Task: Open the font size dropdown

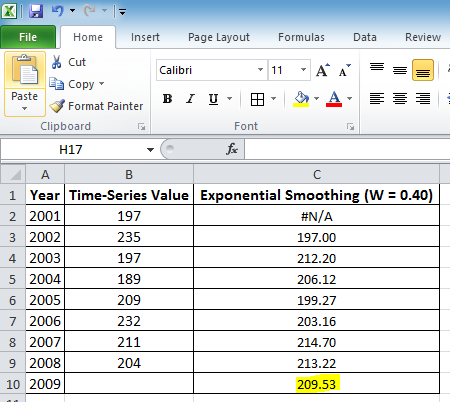Action: tap(303, 70)
